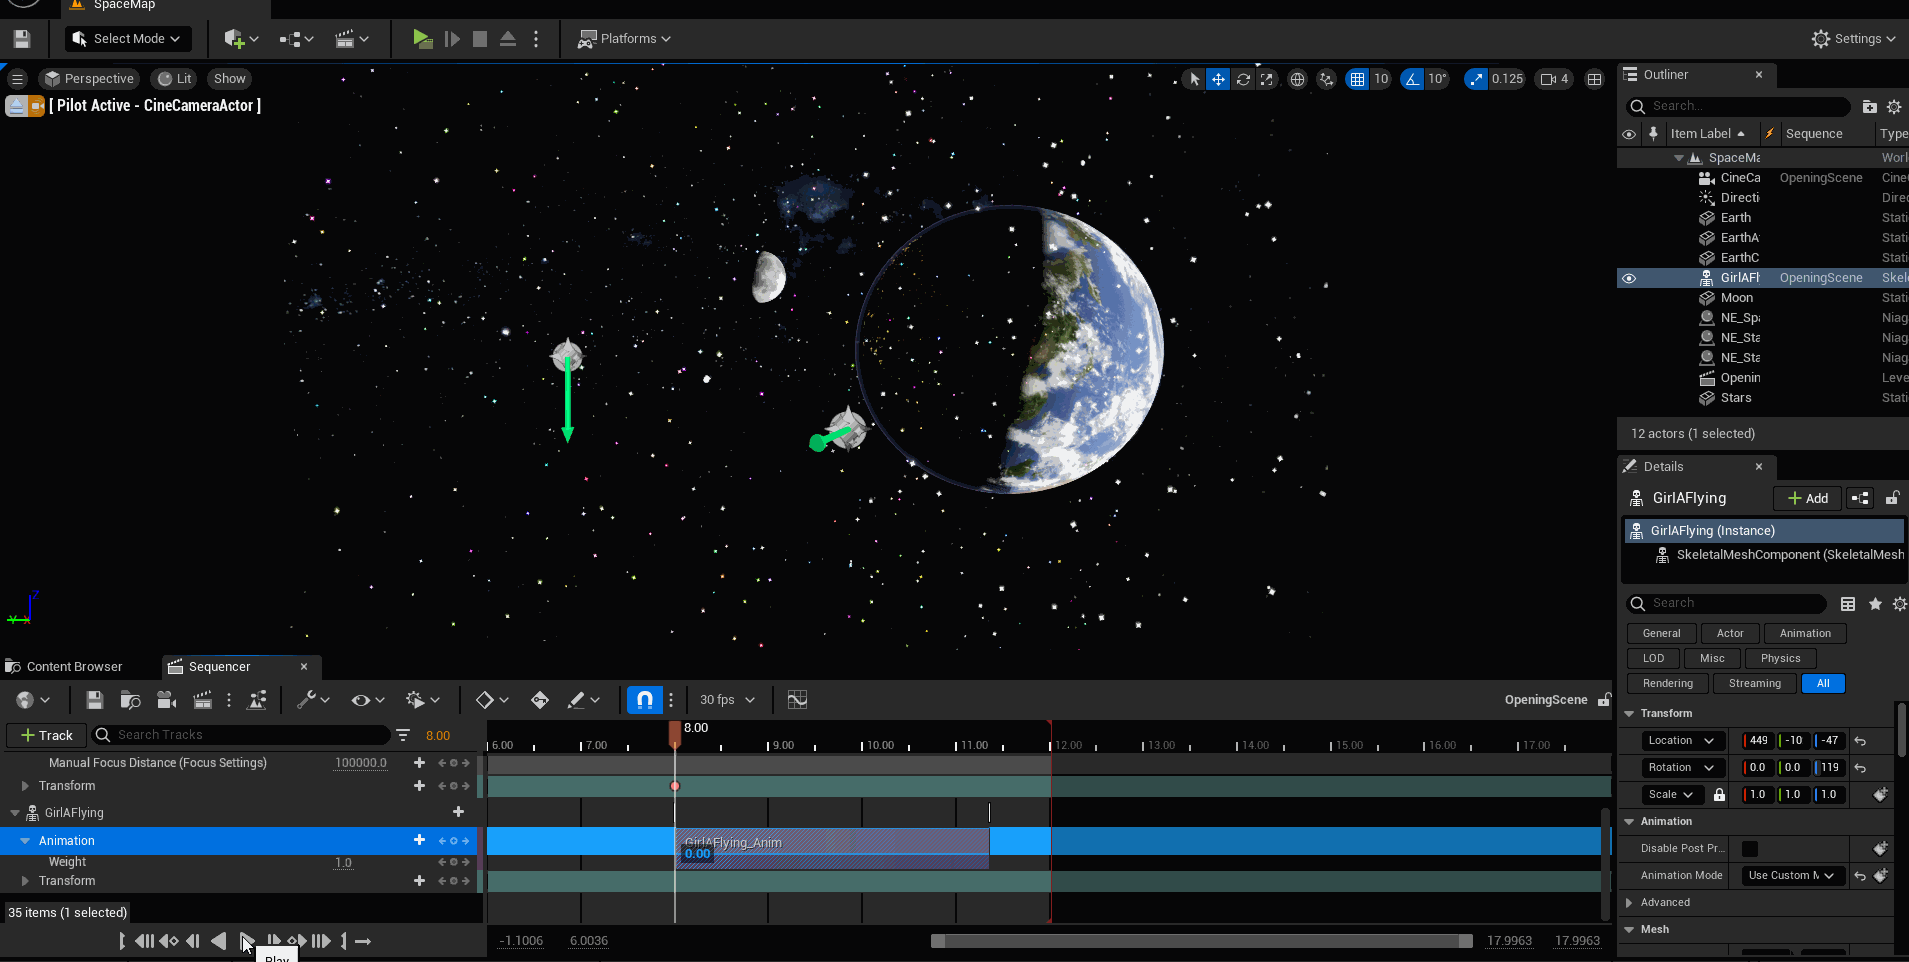Hide GirlAFlying actor using Outliner eye icon
Image resolution: width=1909 pixels, height=962 pixels.
coord(1629,278)
